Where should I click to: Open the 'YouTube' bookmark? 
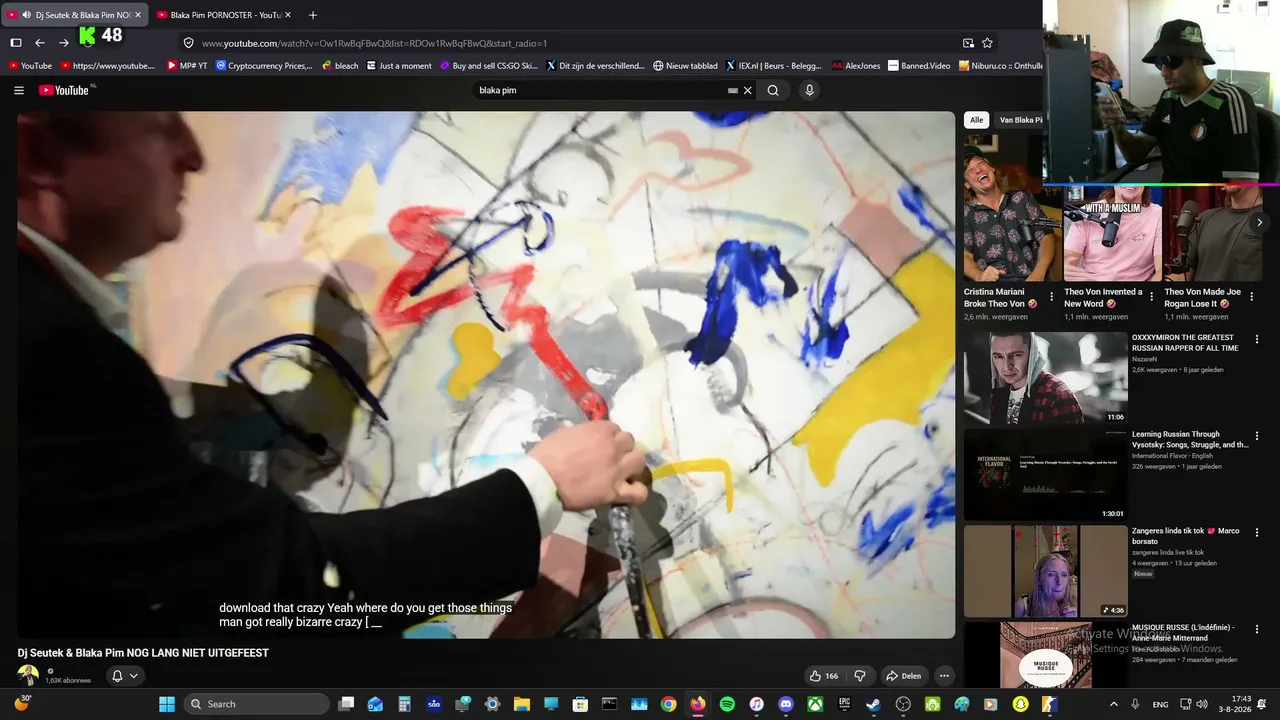coord(30,66)
